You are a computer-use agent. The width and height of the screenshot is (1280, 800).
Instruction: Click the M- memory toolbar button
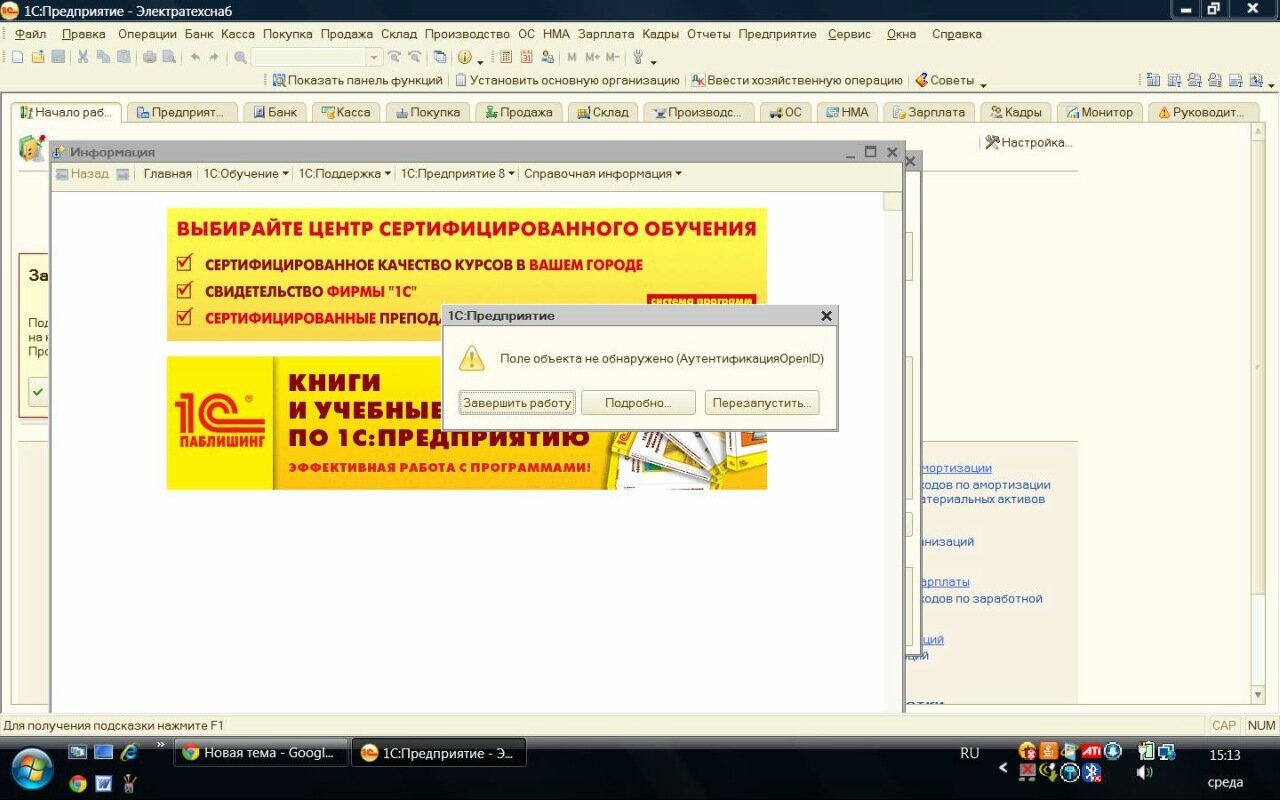(x=612, y=57)
